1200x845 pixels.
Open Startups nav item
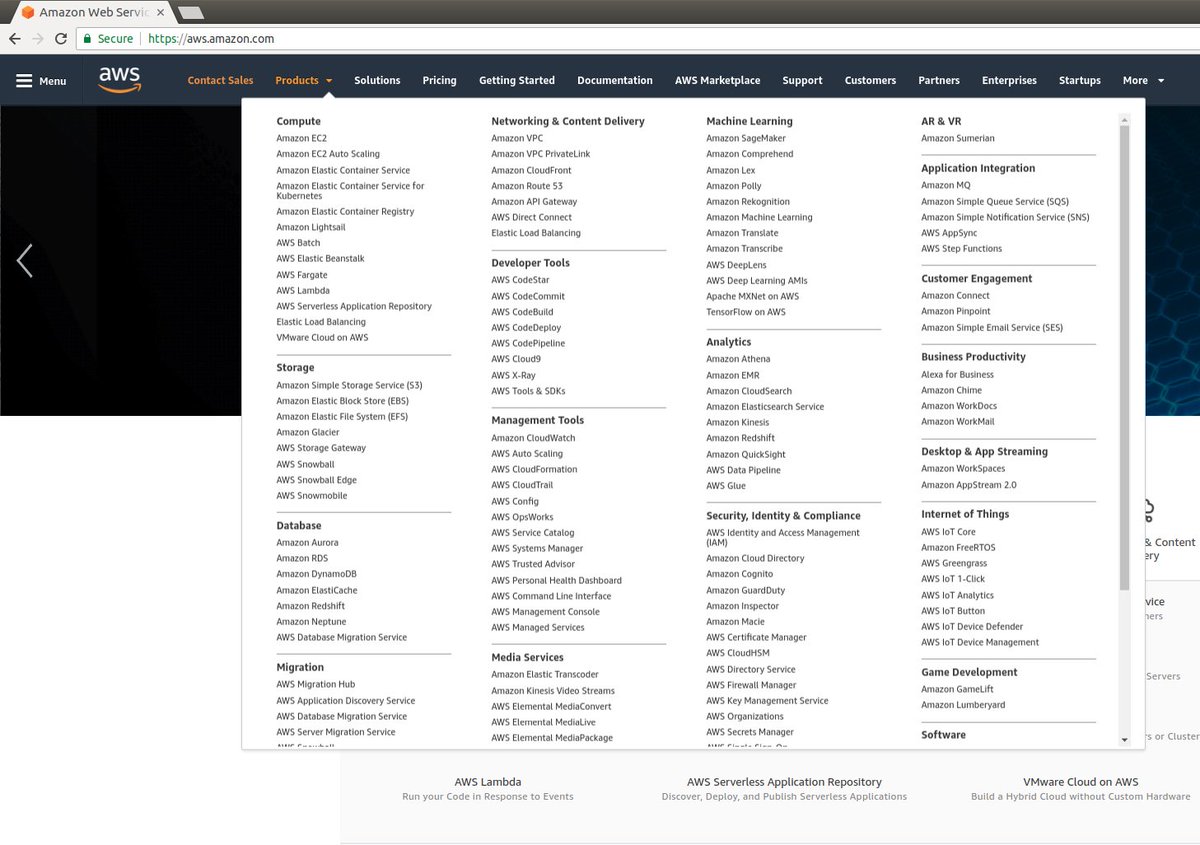coord(1080,80)
